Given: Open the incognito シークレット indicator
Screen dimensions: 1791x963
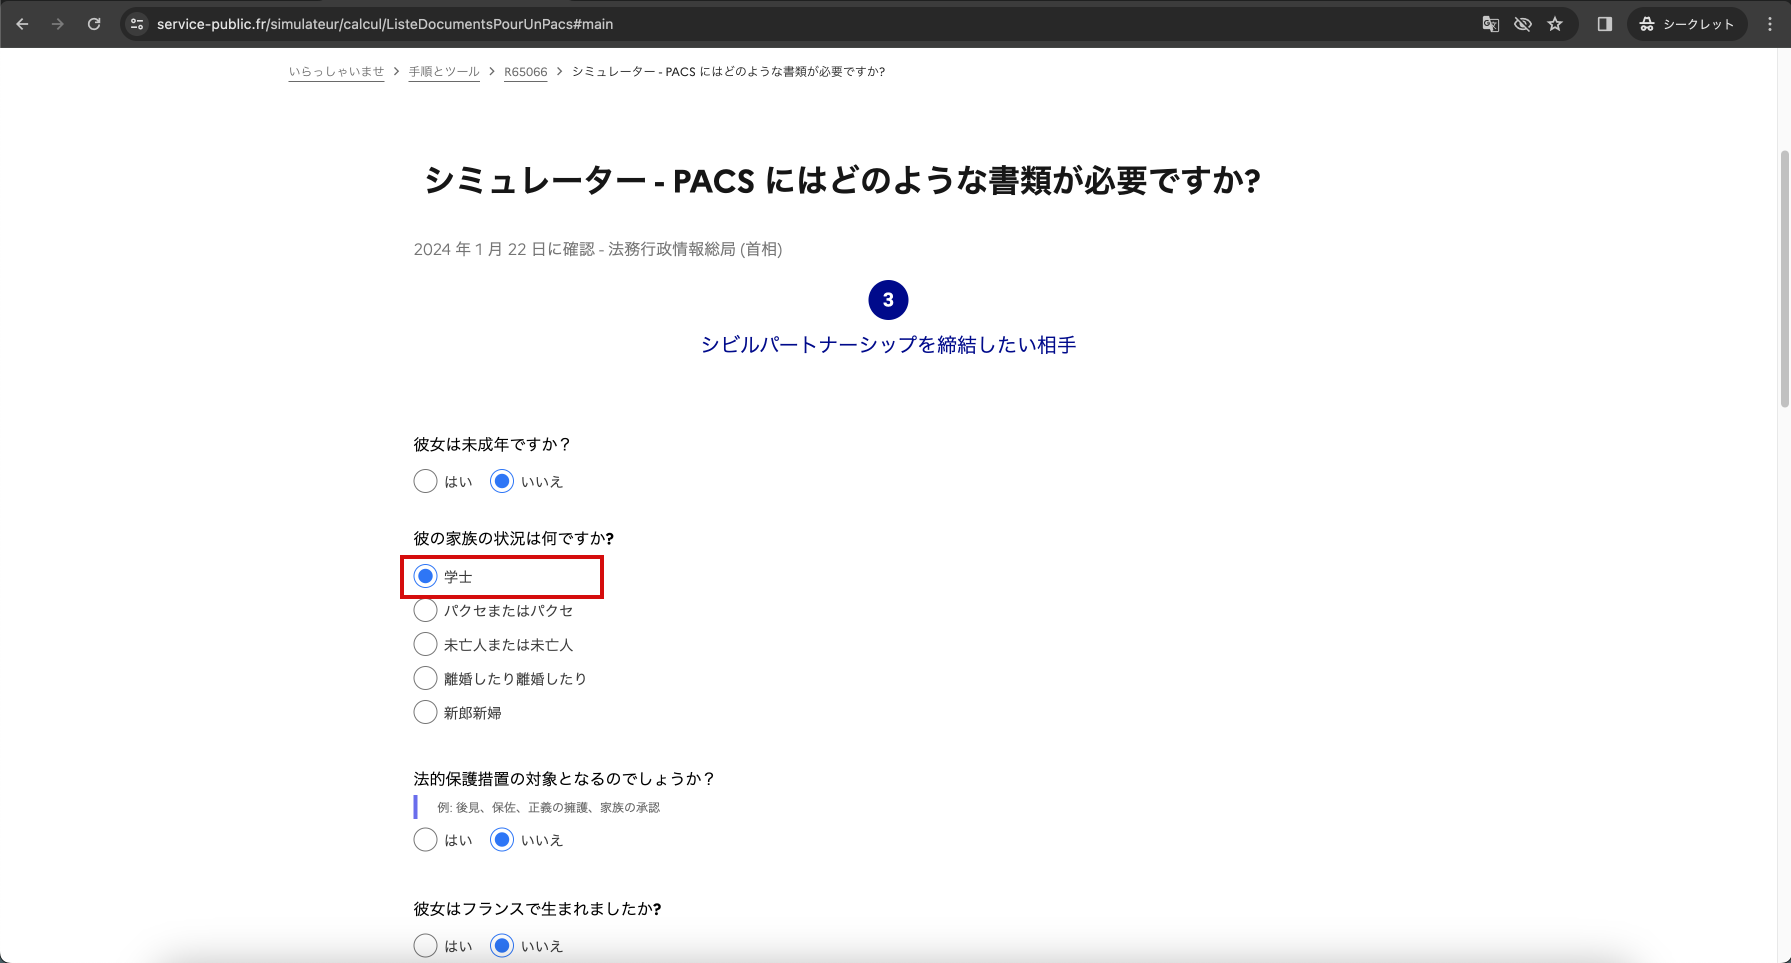Looking at the screenshot, I should click(x=1687, y=24).
